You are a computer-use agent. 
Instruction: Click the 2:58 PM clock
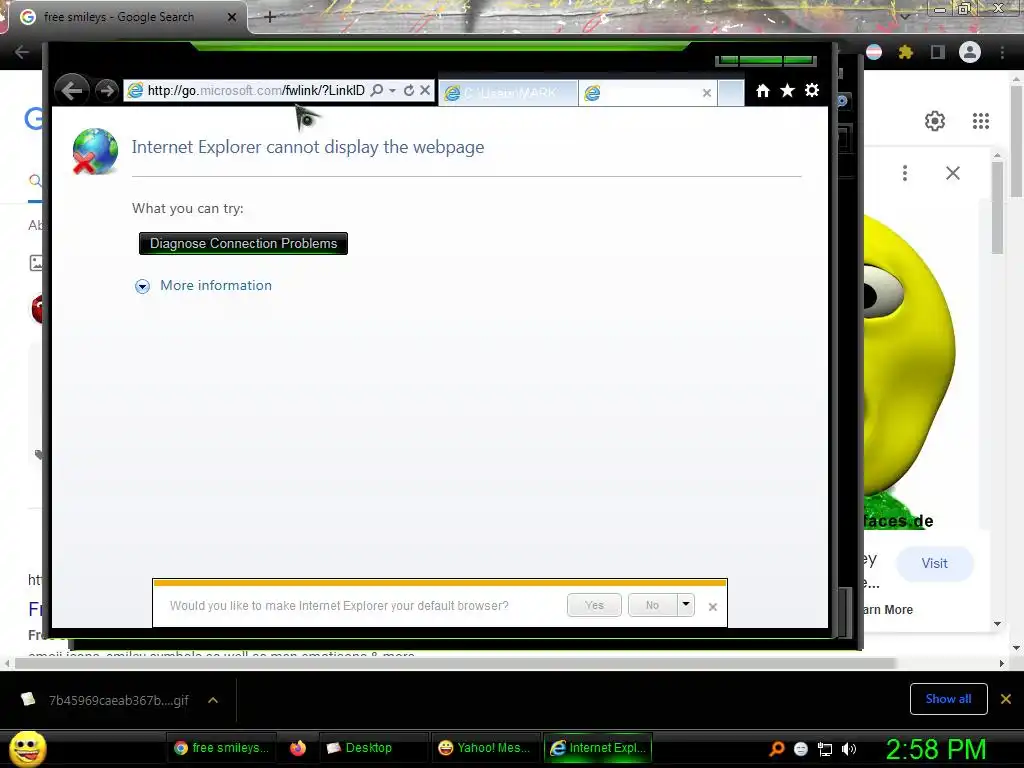click(936, 749)
